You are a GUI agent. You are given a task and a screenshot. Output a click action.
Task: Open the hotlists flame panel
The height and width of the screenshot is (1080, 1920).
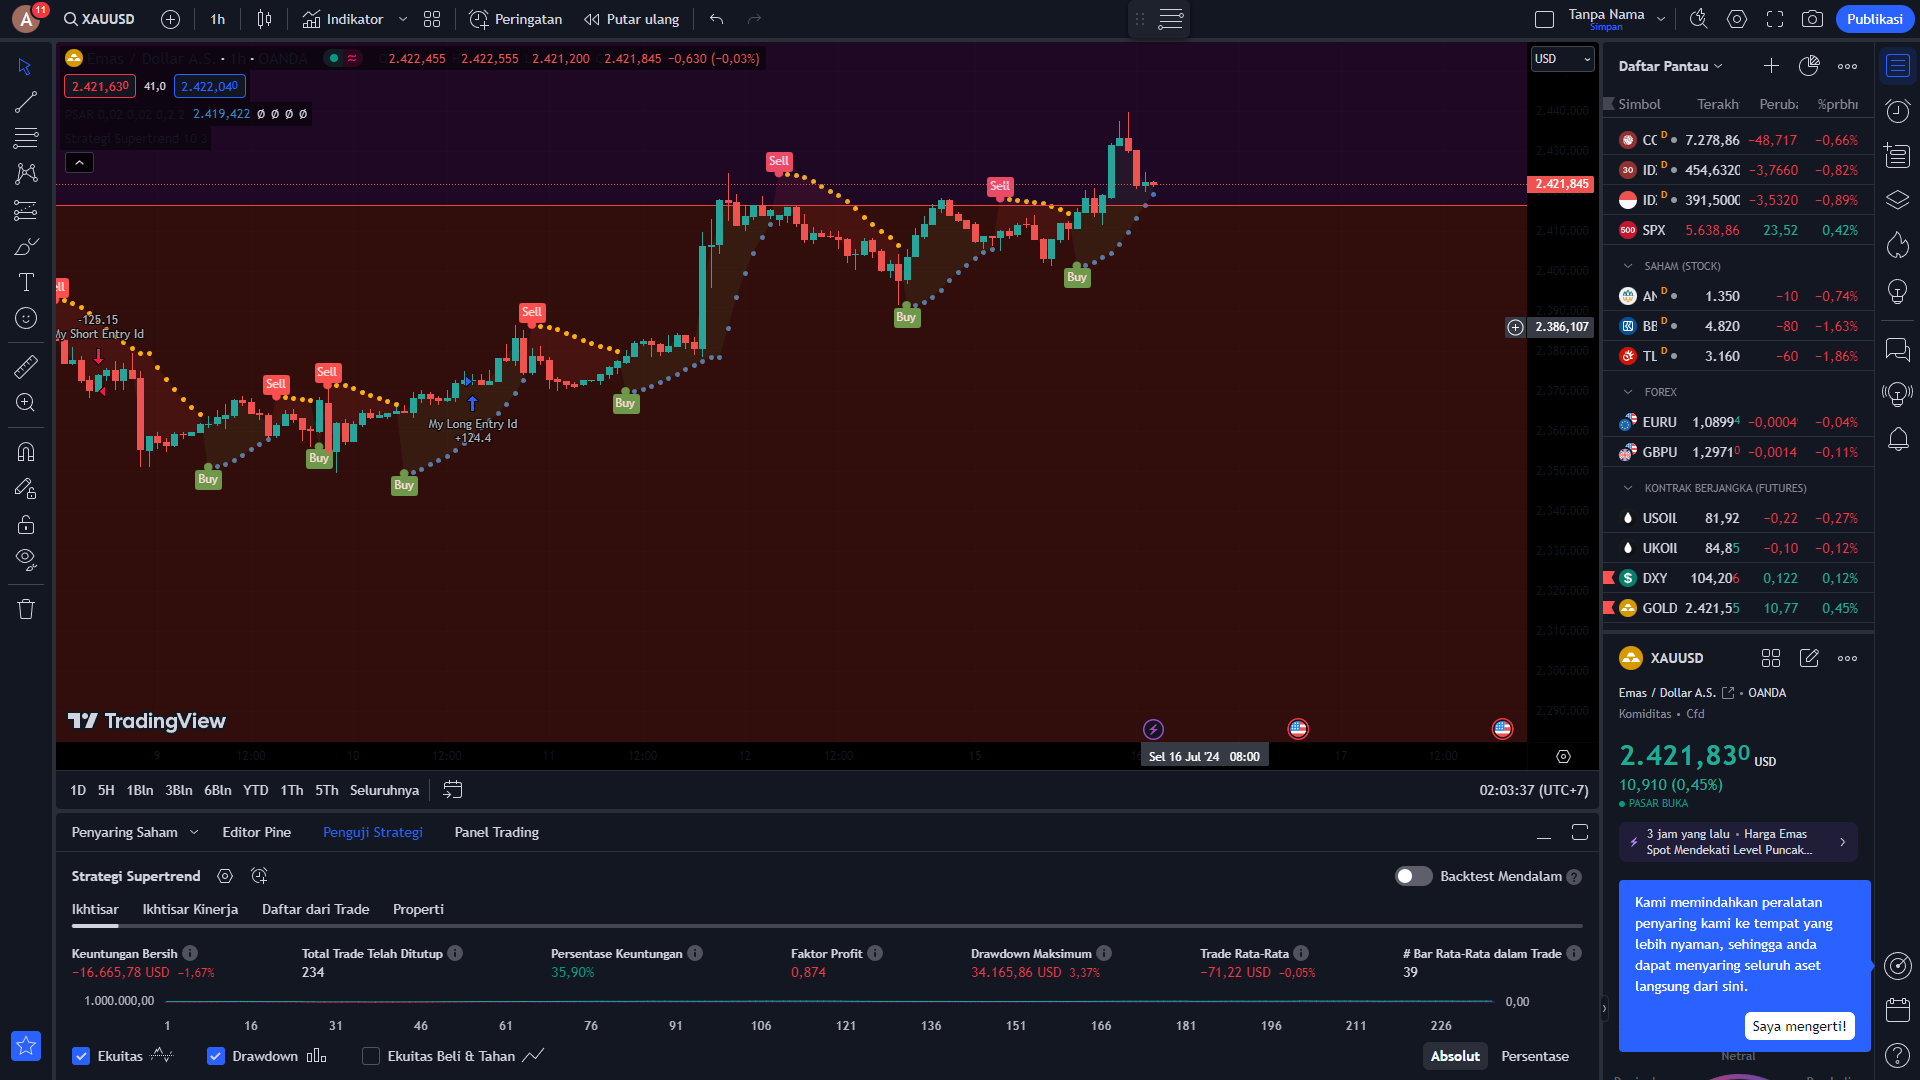pos(1897,246)
